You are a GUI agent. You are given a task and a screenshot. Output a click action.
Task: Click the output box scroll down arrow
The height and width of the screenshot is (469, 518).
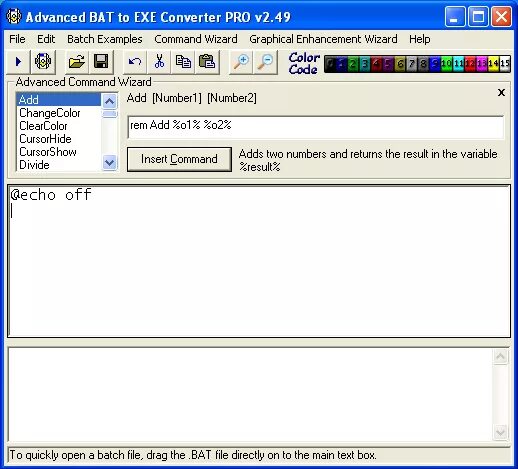[500, 432]
